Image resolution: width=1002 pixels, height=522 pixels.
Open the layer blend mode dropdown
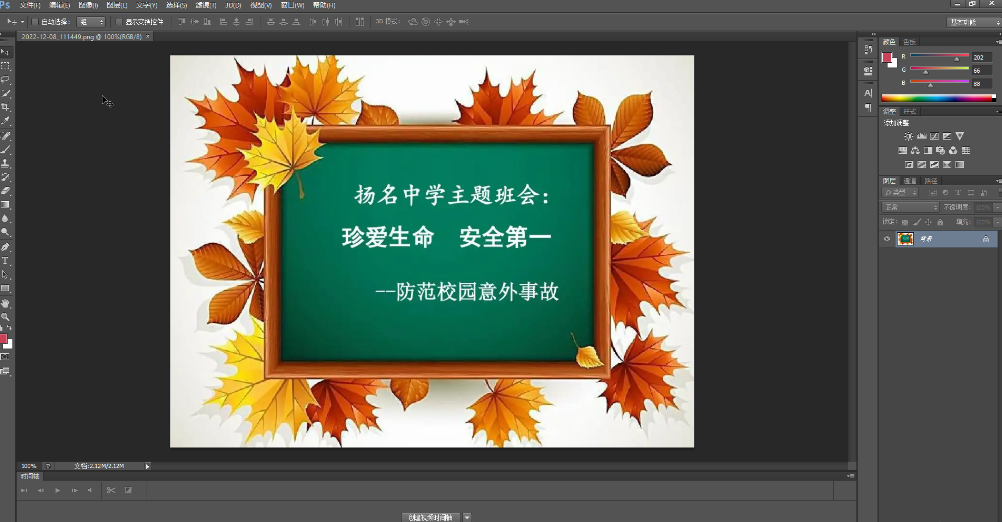(910, 207)
